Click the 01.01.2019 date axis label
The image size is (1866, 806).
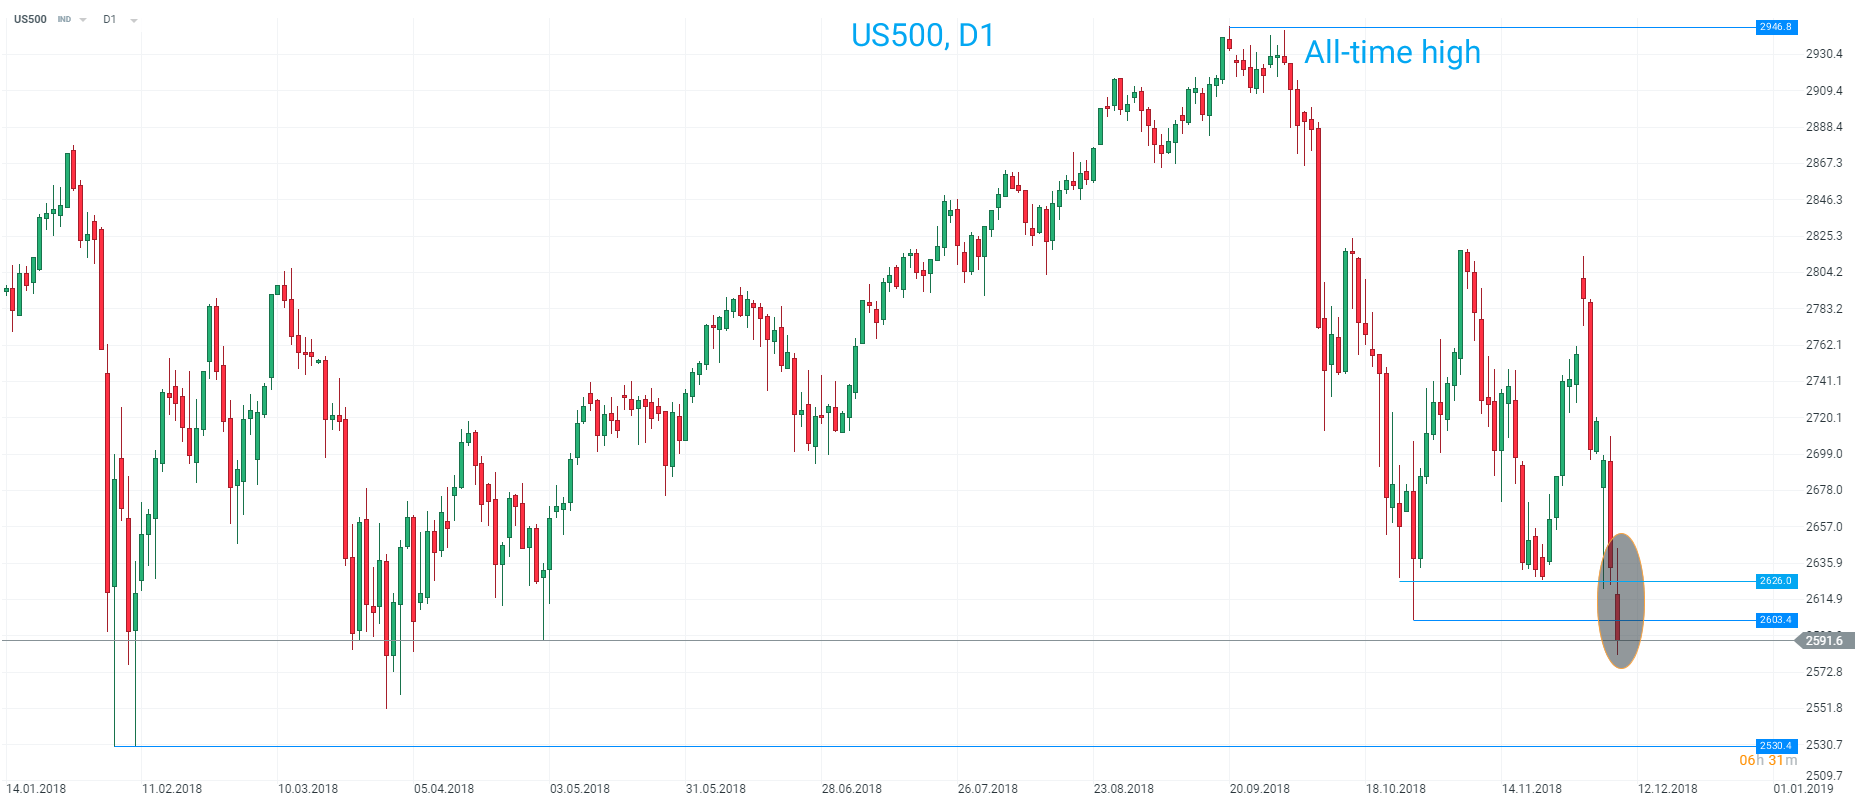pos(1803,789)
